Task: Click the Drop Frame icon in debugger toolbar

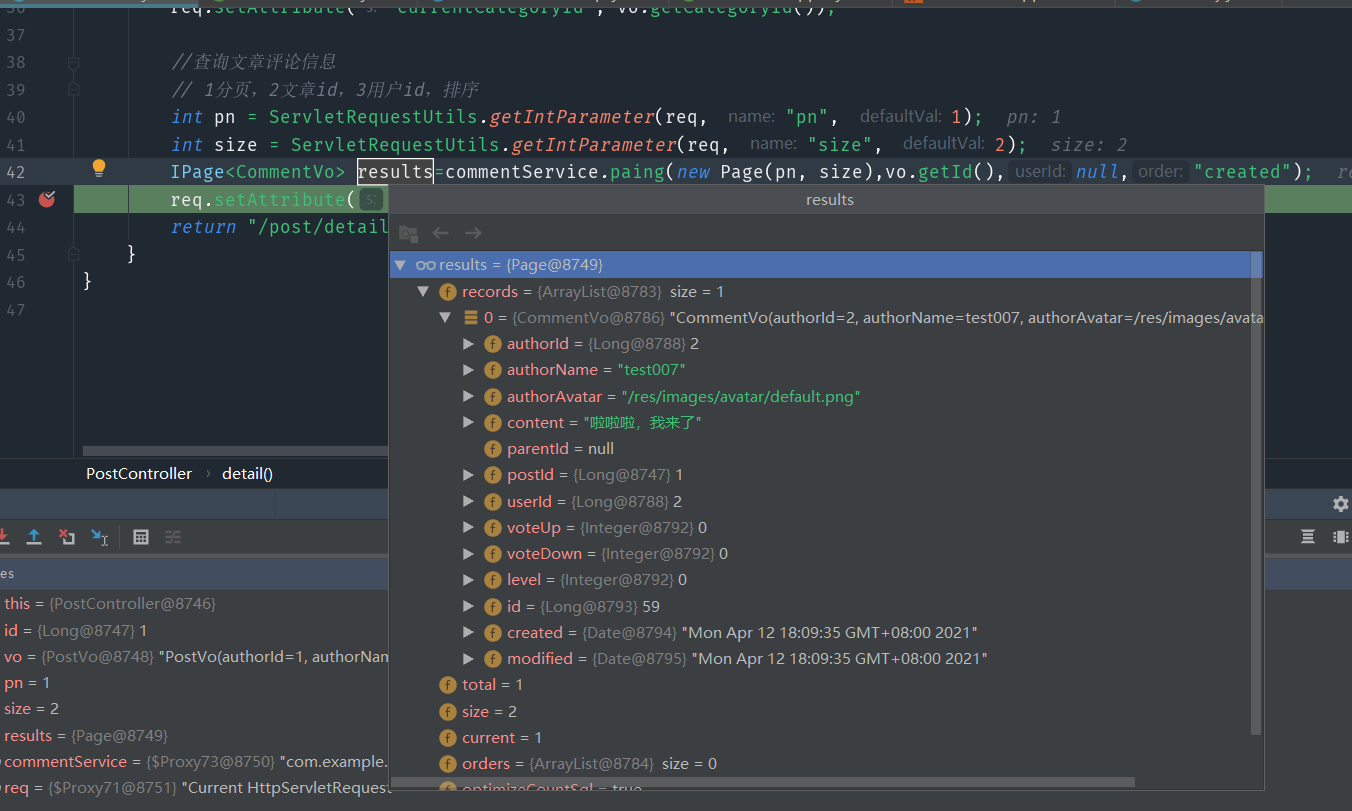Action: (x=67, y=537)
